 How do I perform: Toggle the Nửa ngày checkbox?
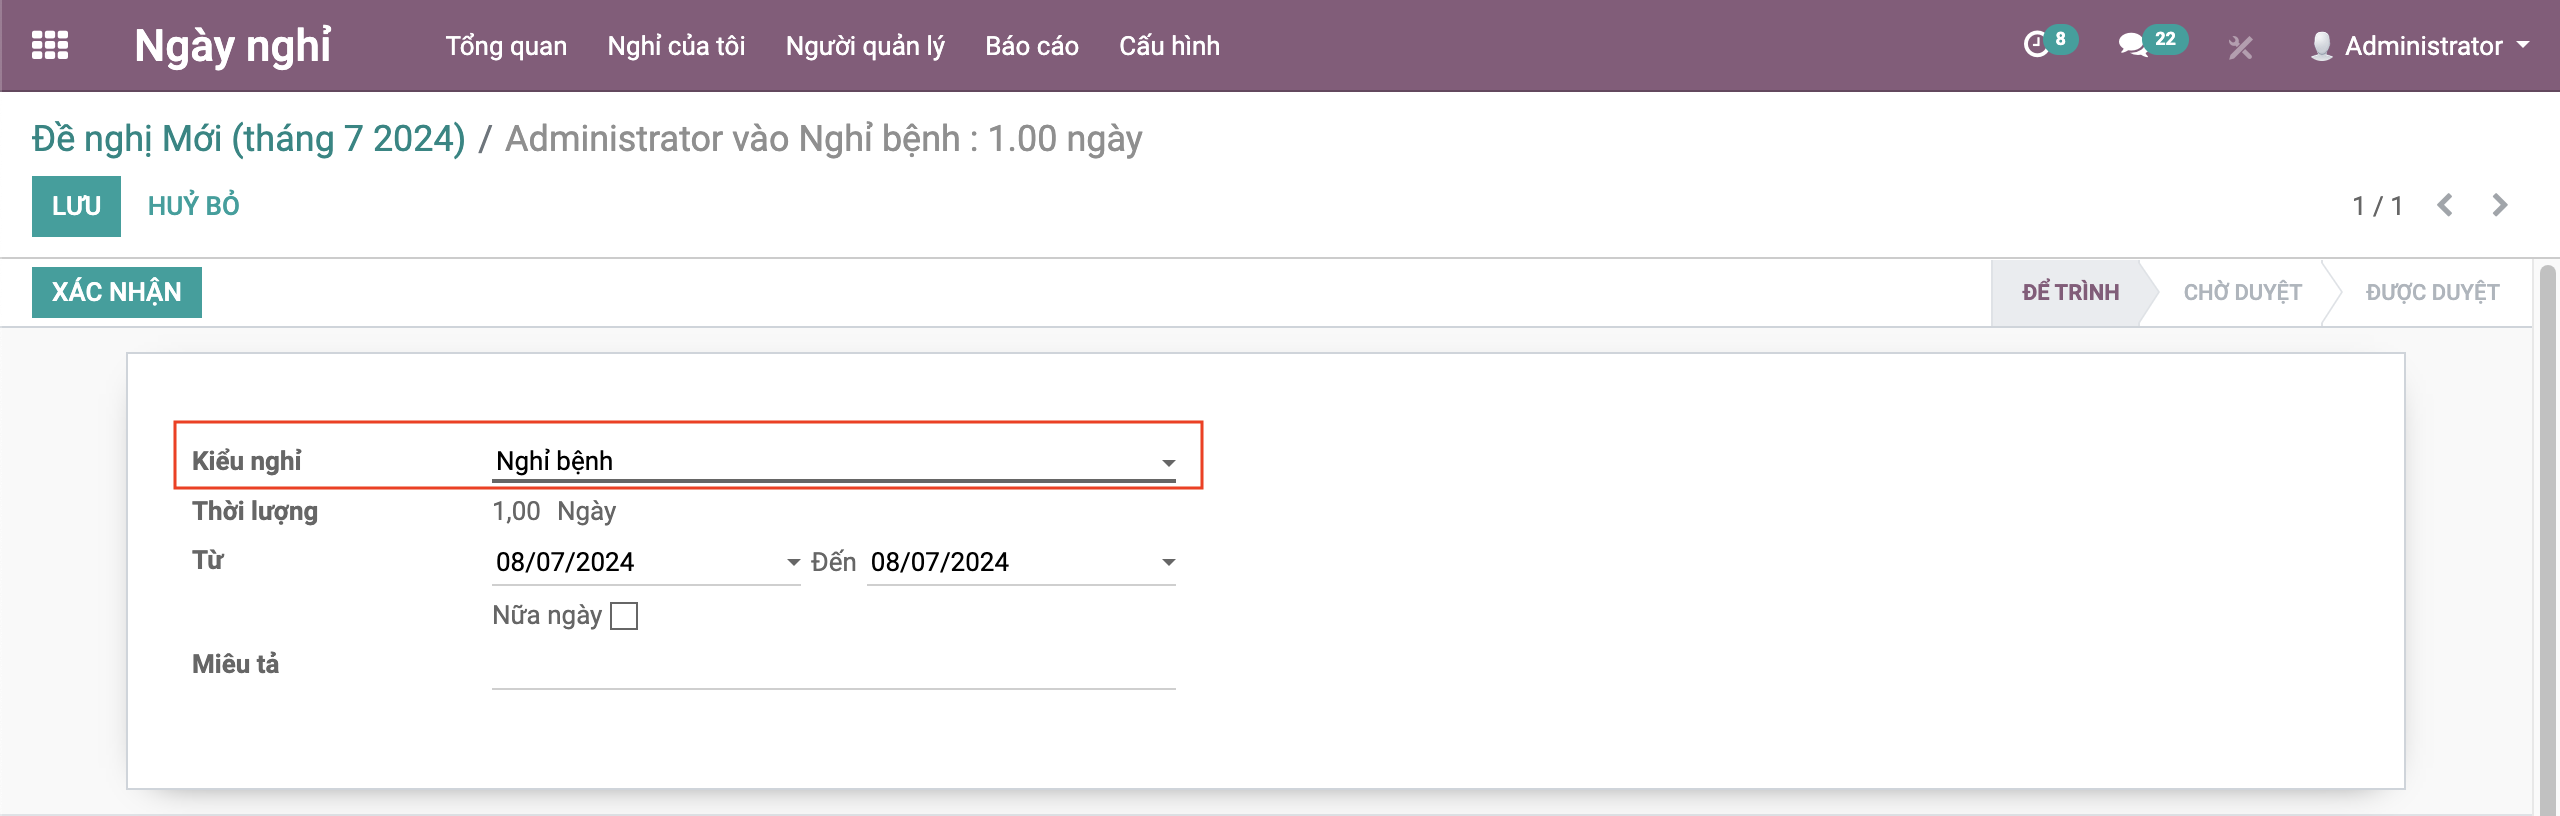(624, 616)
